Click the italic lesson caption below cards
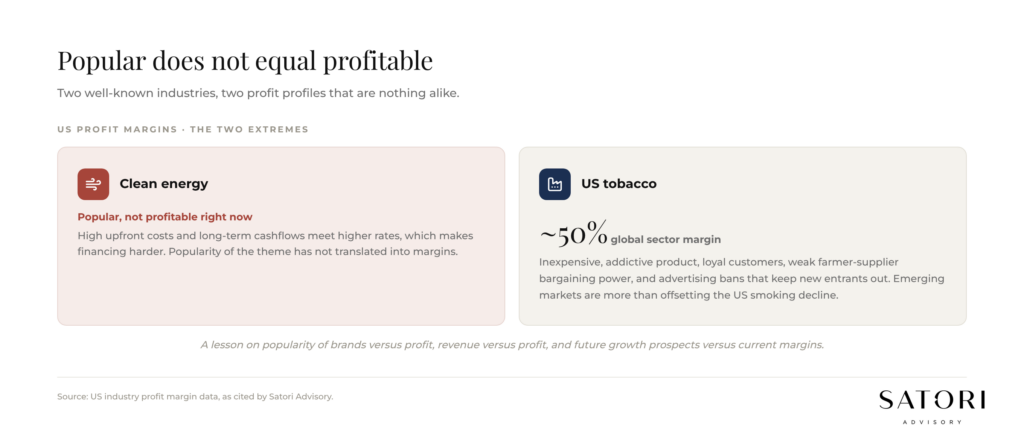Image resolution: width=1024 pixels, height=437 pixels. pyautogui.click(x=512, y=344)
